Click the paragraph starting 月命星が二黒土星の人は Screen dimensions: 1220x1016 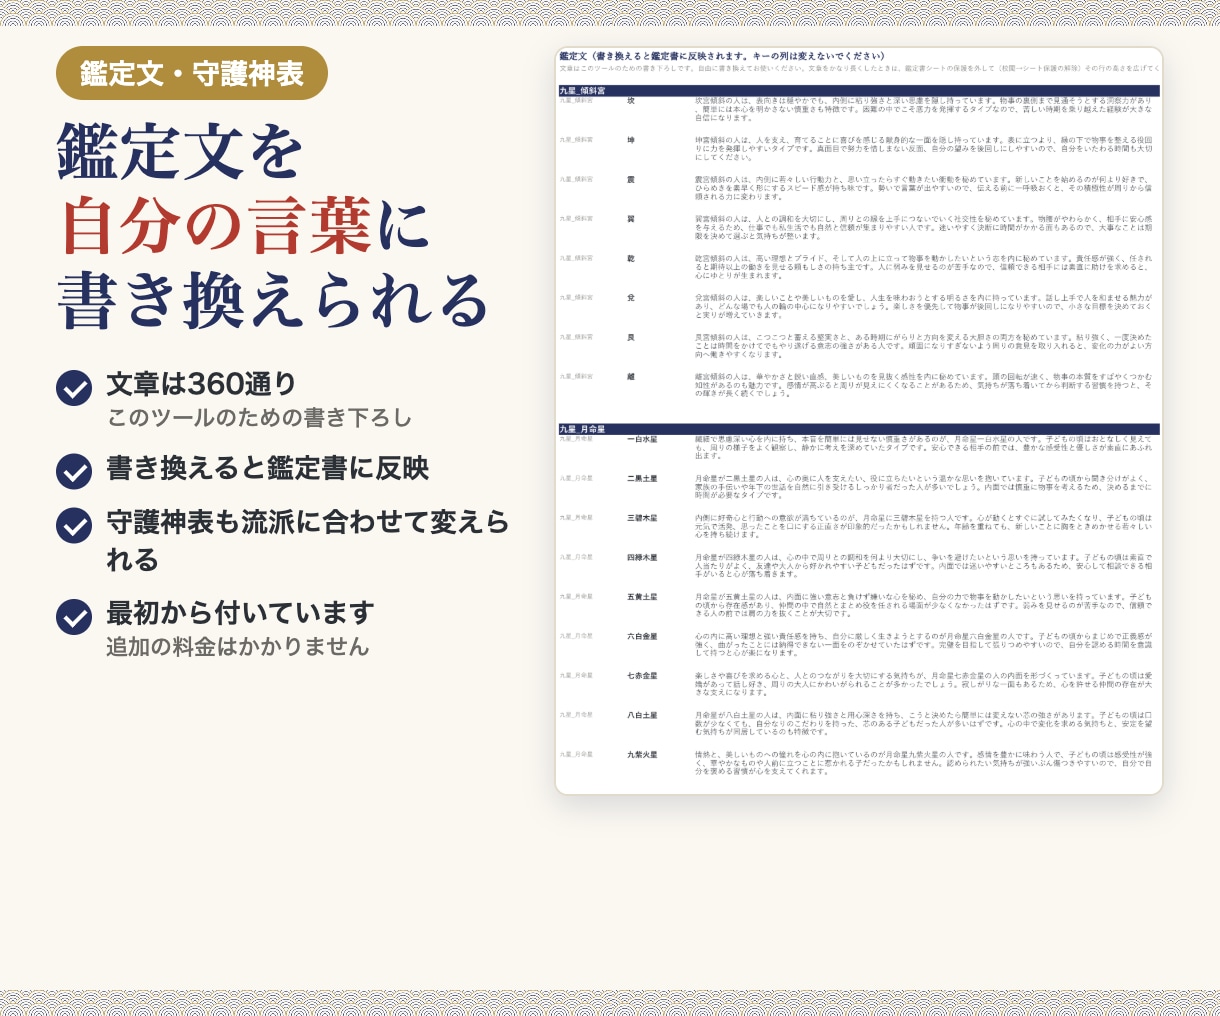click(x=924, y=487)
